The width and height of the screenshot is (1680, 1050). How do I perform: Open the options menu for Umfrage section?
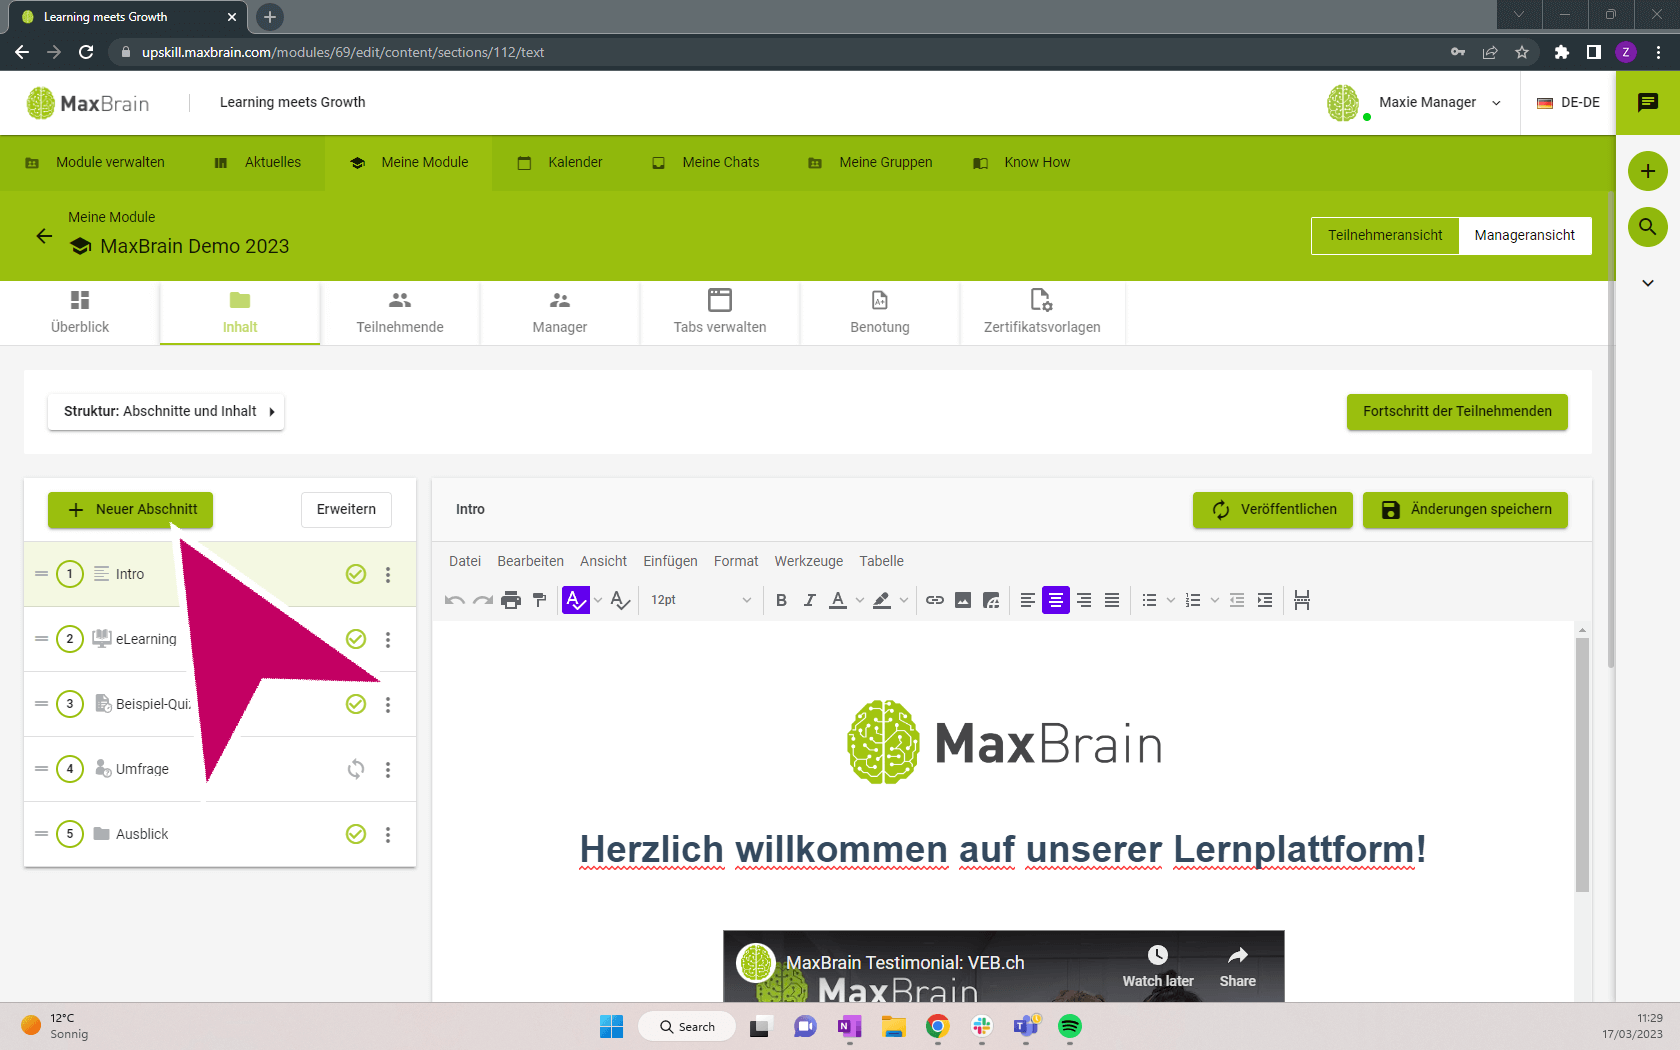388,770
